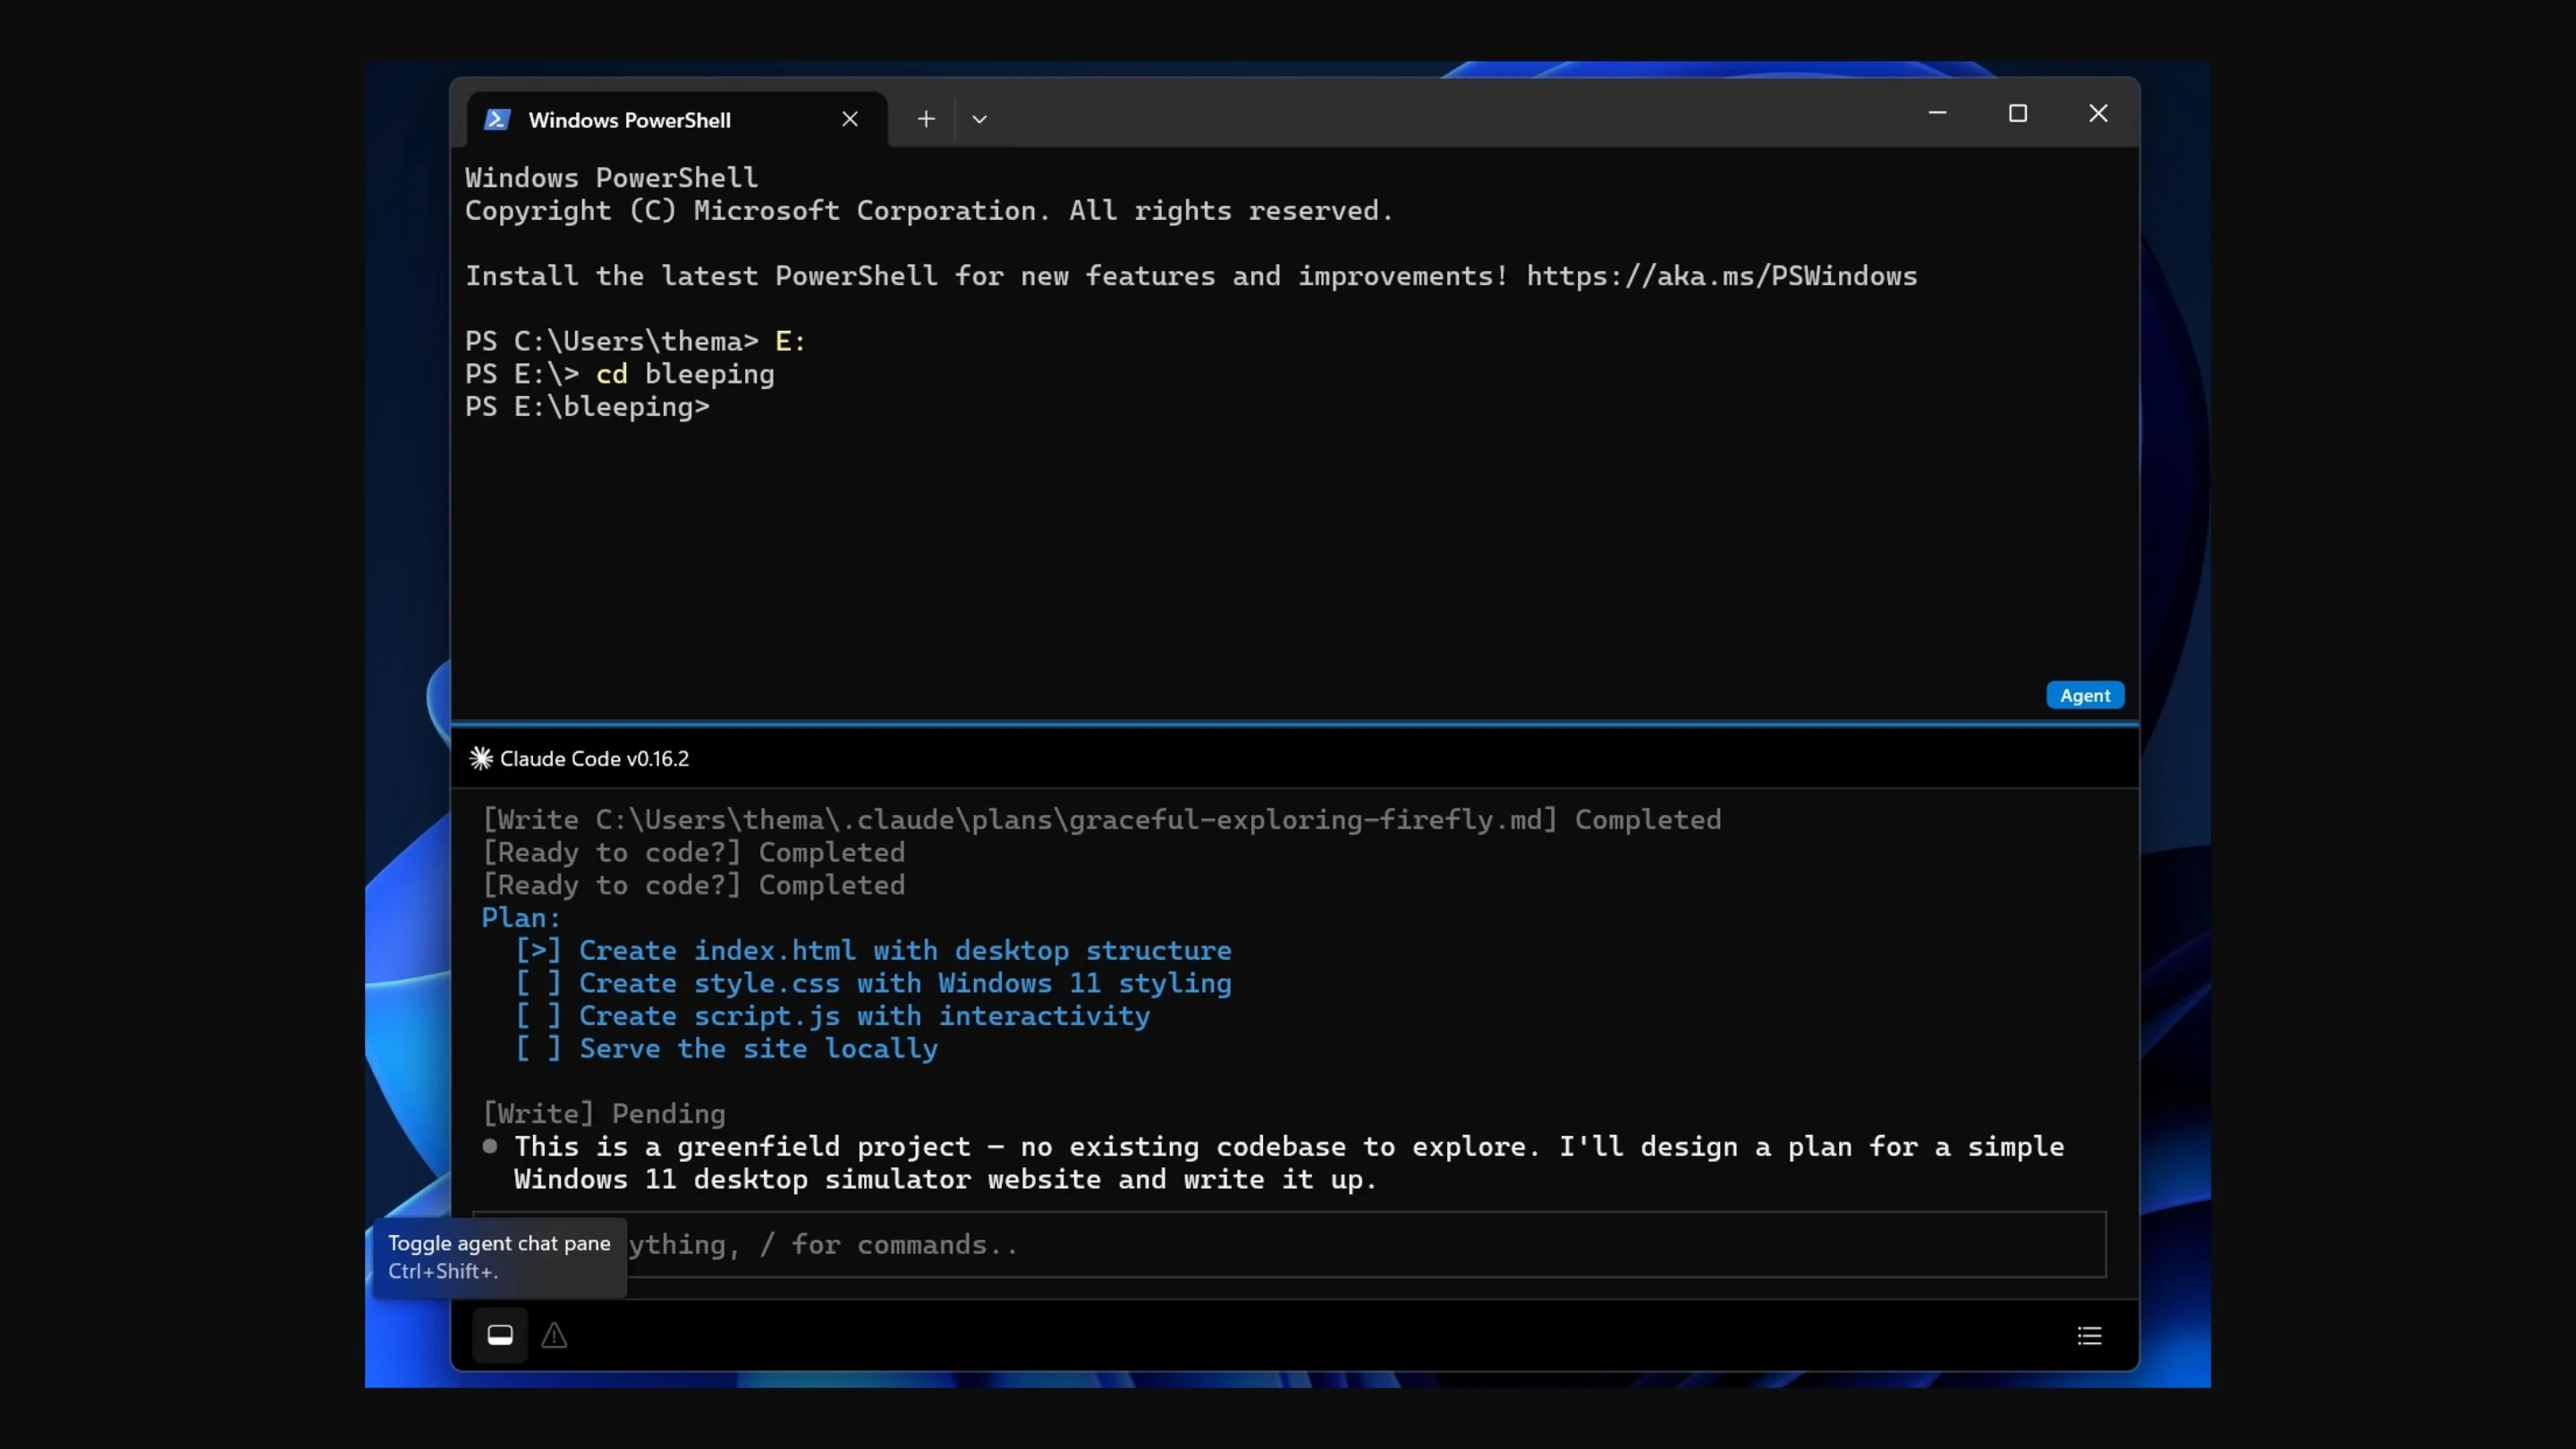
Task: Click the [Write] Pending status line
Action: [604, 1114]
